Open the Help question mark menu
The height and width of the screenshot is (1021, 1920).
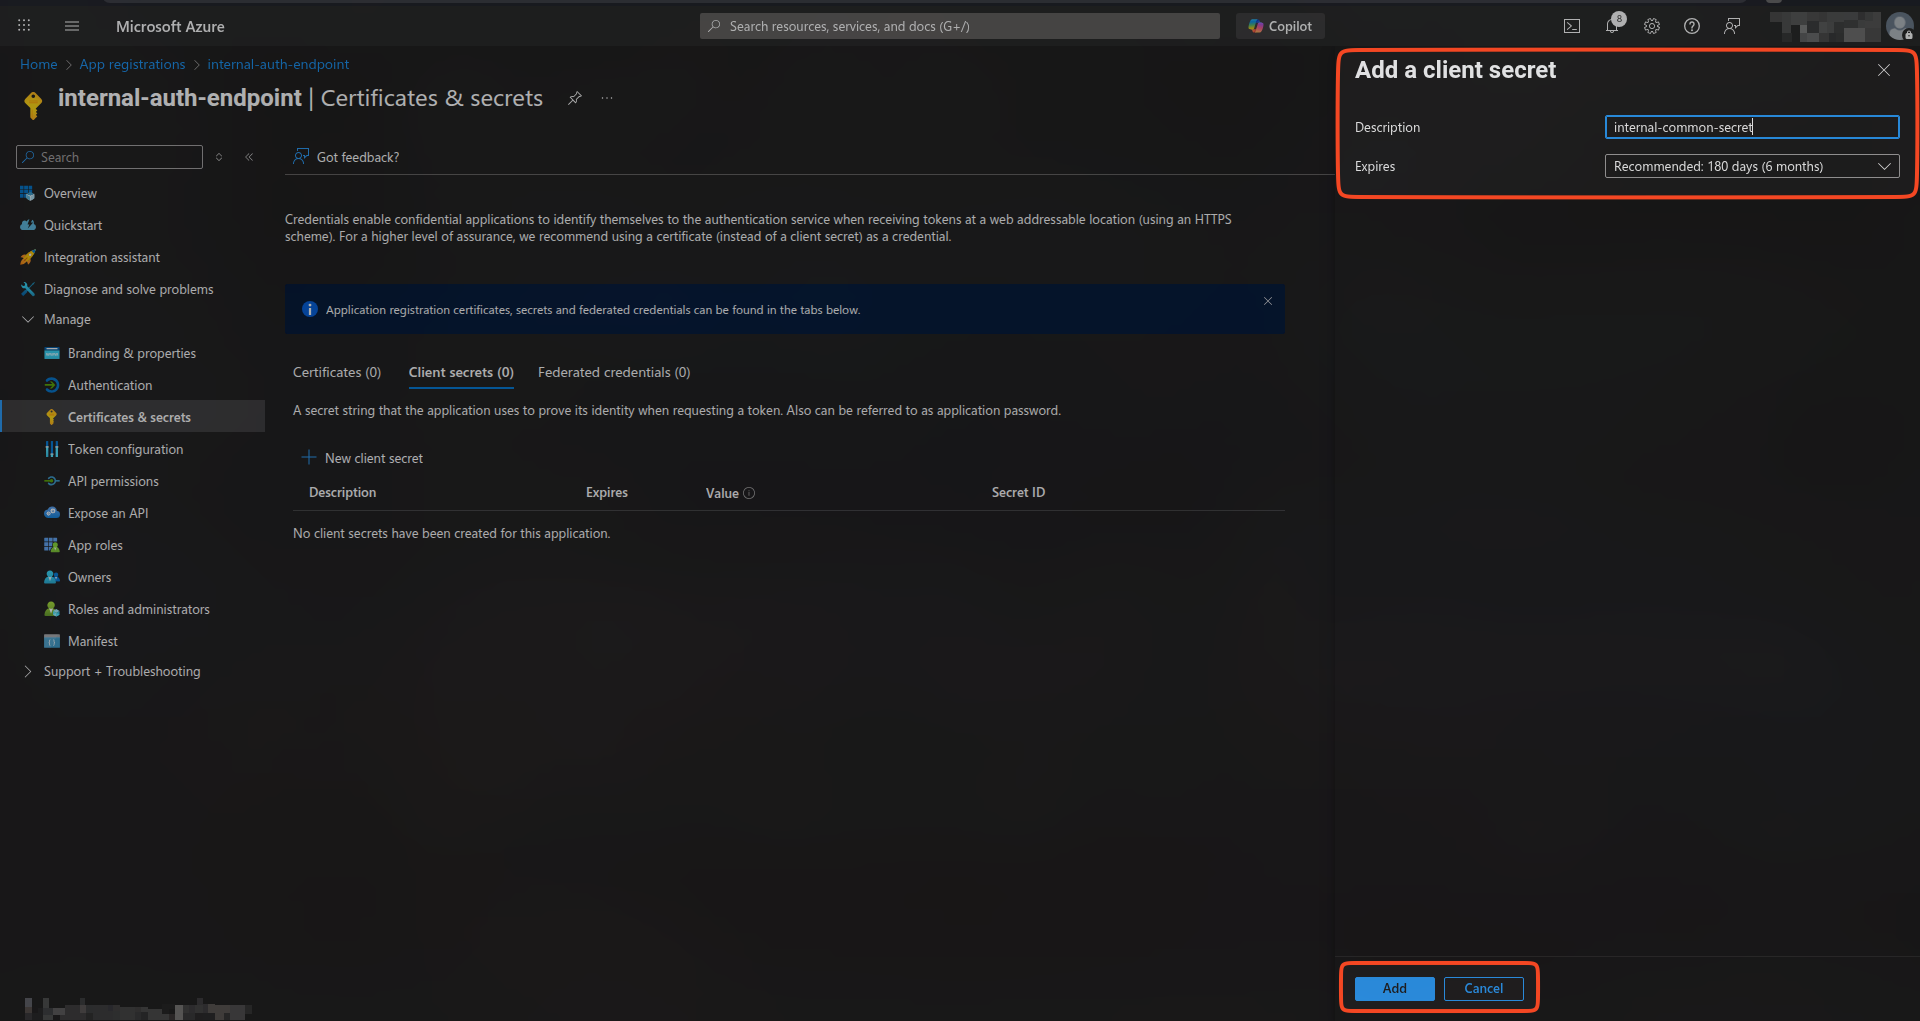click(1691, 26)
